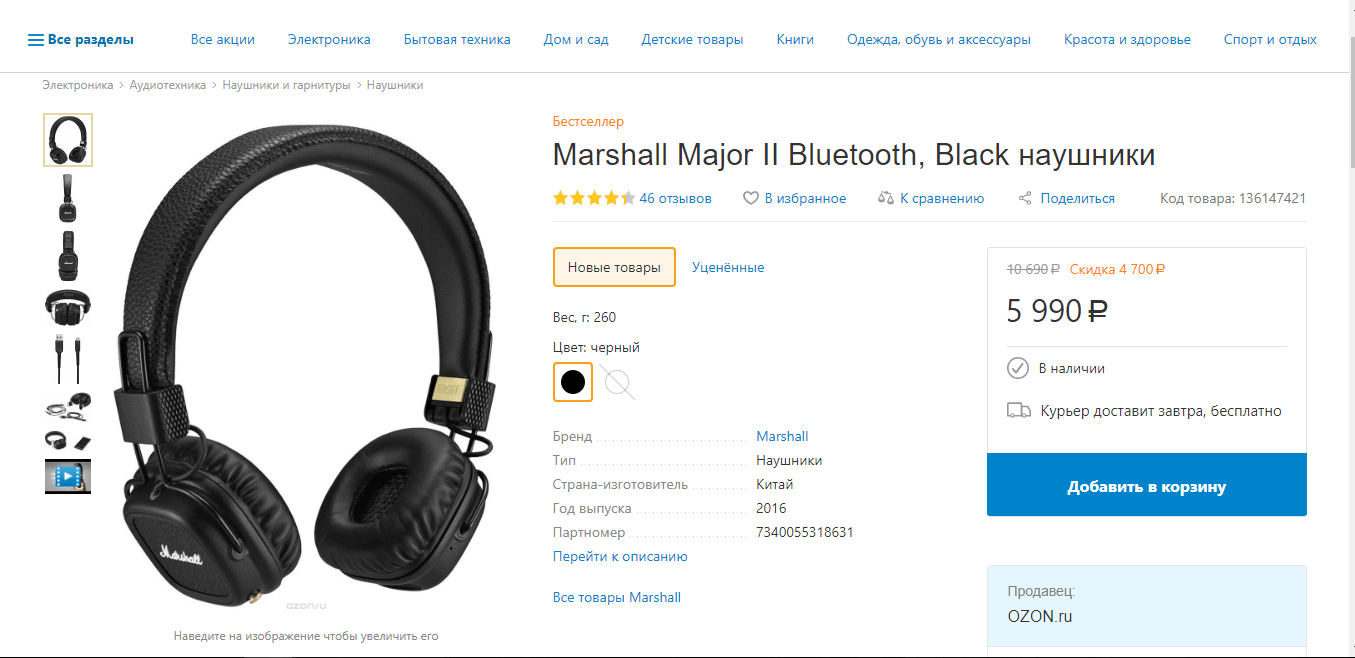Viewport: 1355px width, 658px height.
Task: Switch to Новые товары option
Action: tap(614, 267)
